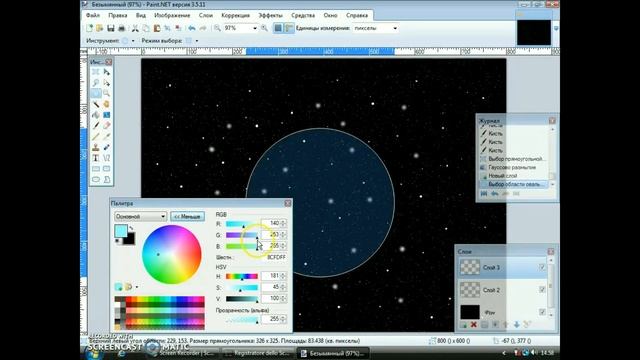Toggle pixel grid button in toolbar
The image size is (640, 360).
pos(278,28)
